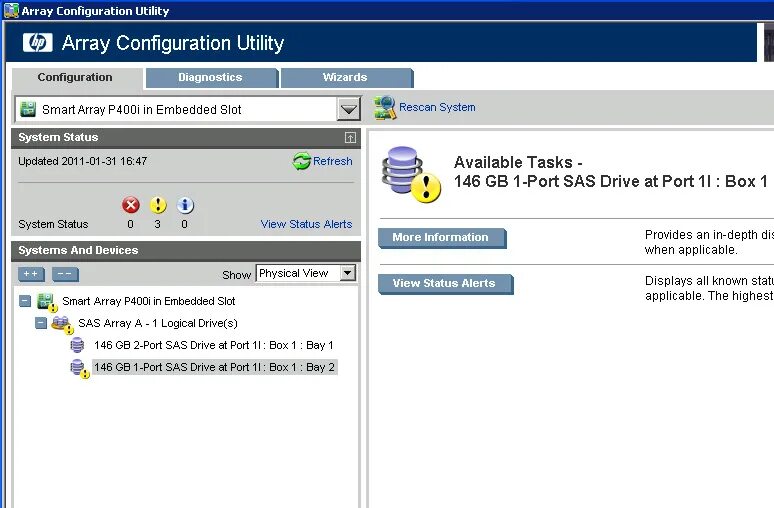
Task: Open the Show view dropdown set to Physical View
Action: pyautogui.click(x=306, y=273)
